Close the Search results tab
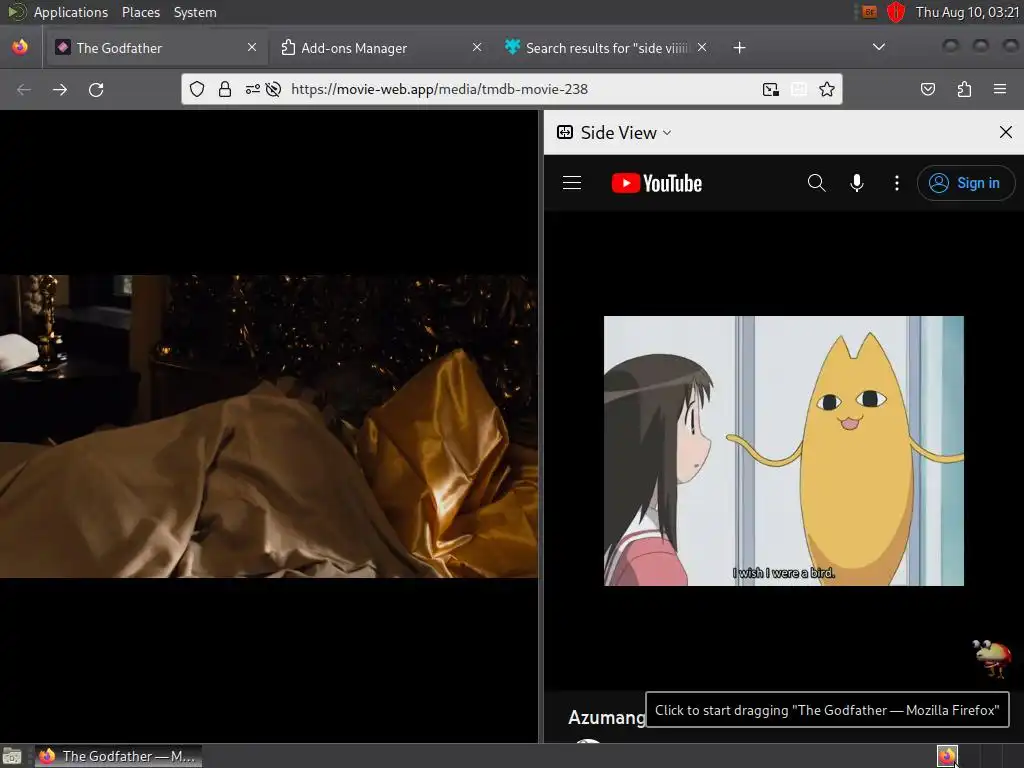Viewport: 1024px width, 768px height. (x=701, y=47)
